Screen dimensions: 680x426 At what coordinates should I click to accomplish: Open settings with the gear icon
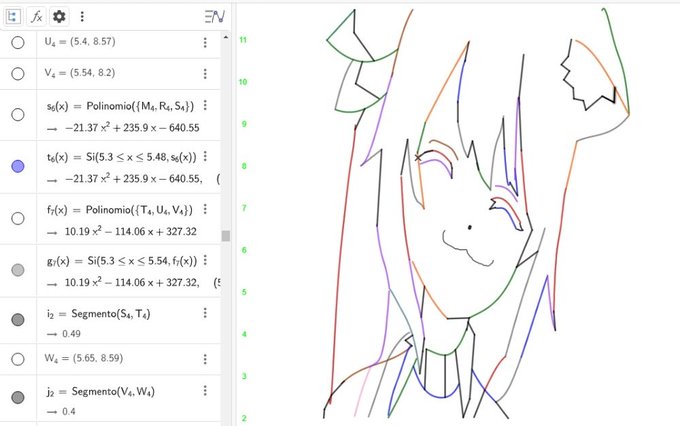pos(59,17)
